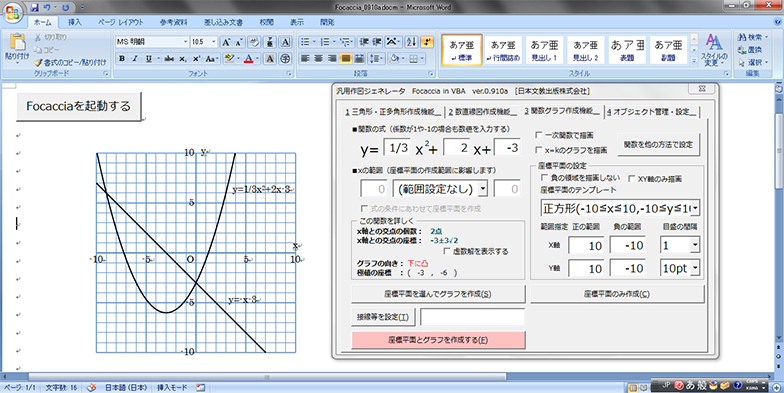Apply character shading icon

[x=270, y=58]
